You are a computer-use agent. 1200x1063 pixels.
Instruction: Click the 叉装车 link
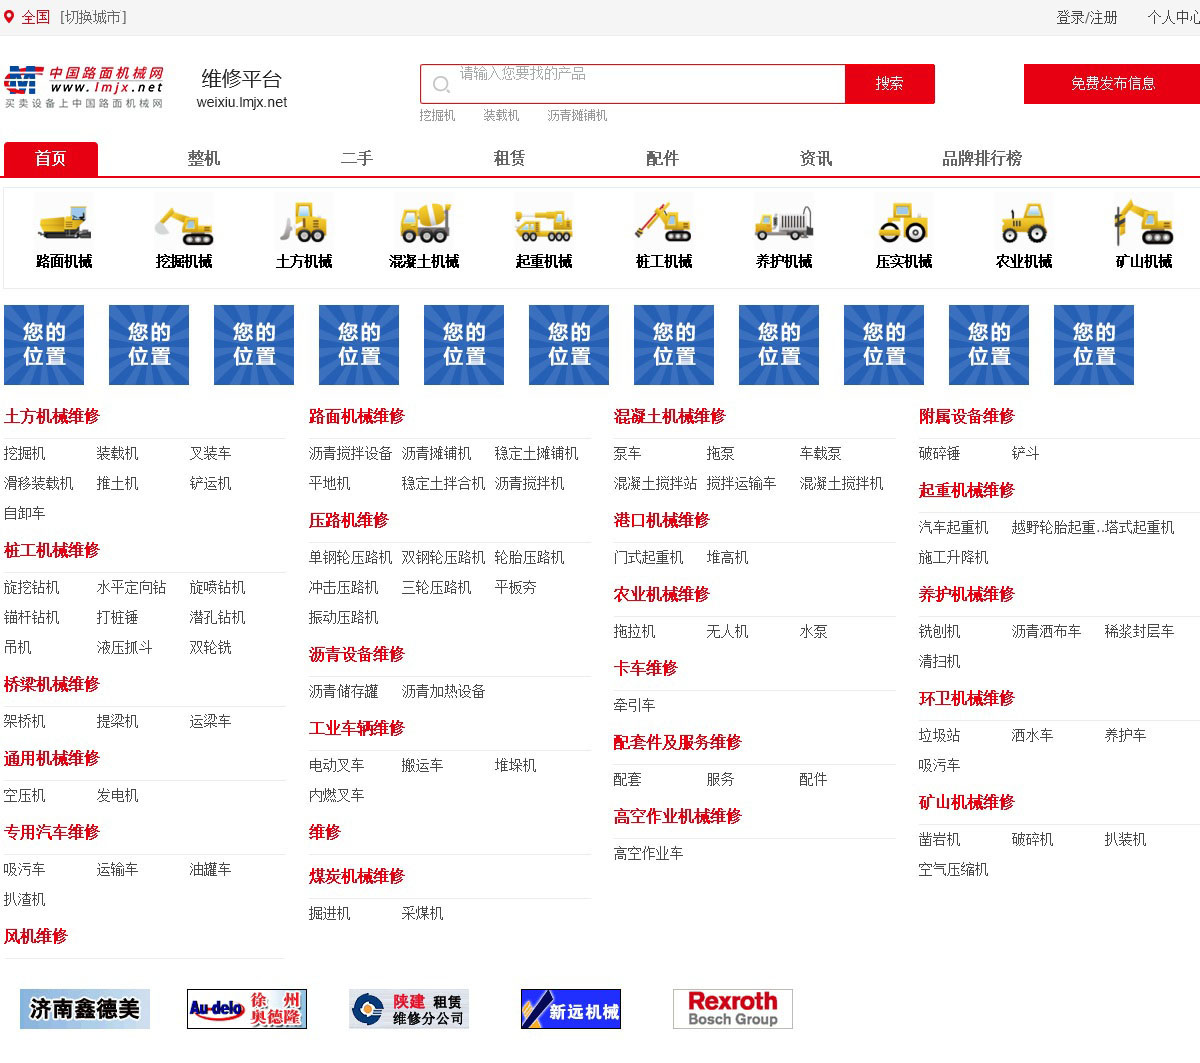[x=211, y=454]
